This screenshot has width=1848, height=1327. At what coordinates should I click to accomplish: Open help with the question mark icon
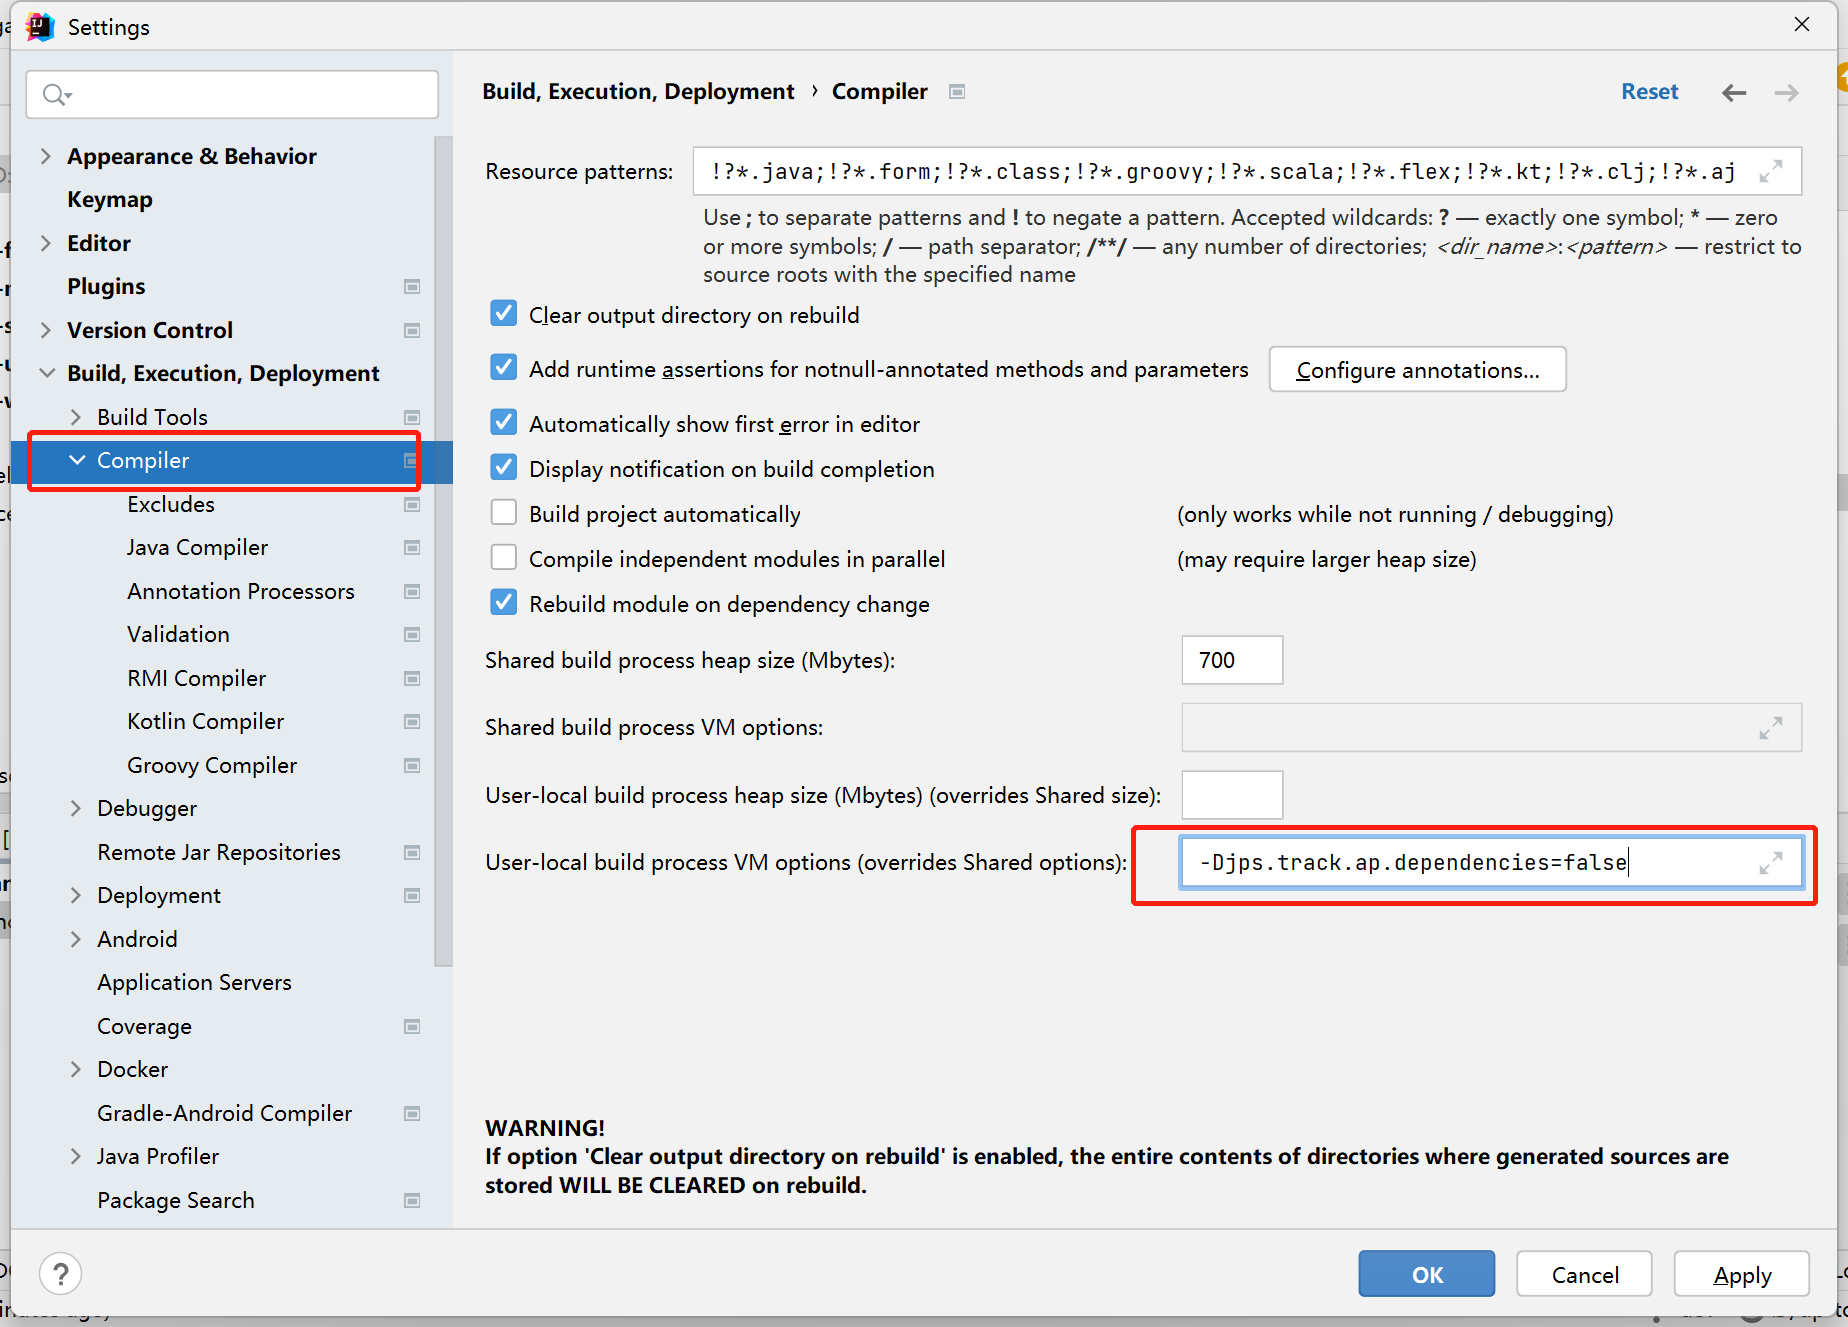click(x=61, y=1274)
